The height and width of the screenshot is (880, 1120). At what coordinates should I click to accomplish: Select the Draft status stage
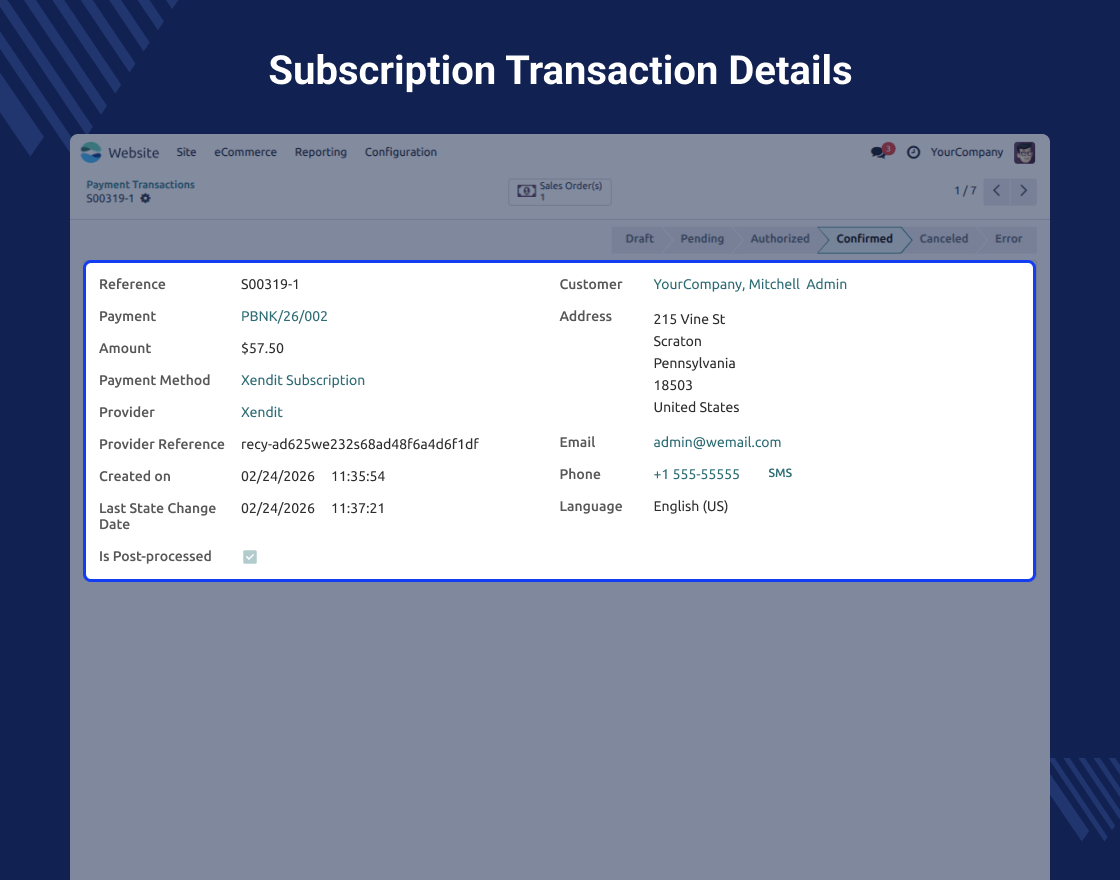coord(639,239)
